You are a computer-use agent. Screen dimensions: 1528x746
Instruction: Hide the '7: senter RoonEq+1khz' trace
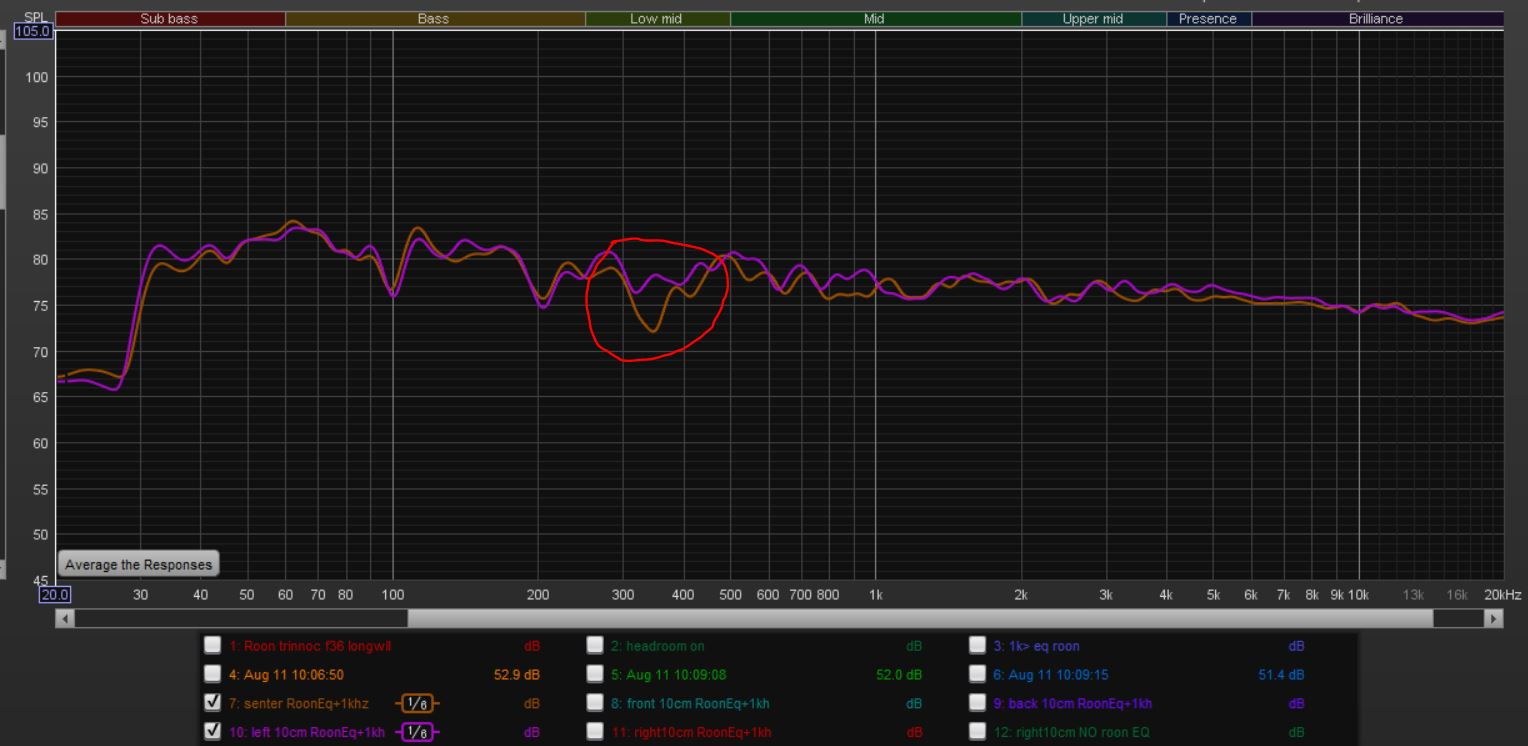(x=213, y=704)
